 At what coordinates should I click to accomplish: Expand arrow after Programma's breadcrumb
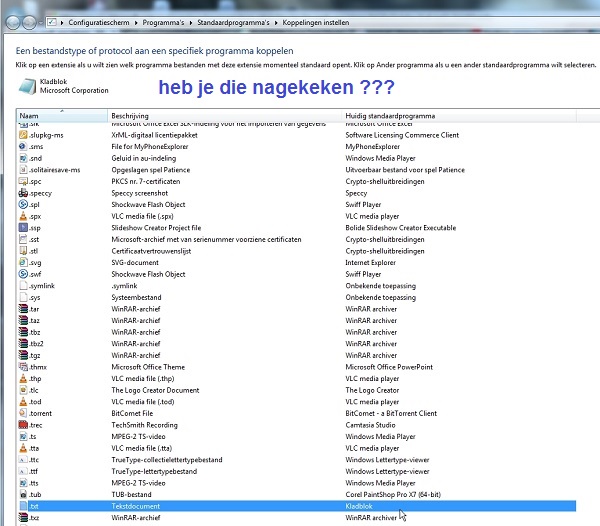tap(191, 23)
